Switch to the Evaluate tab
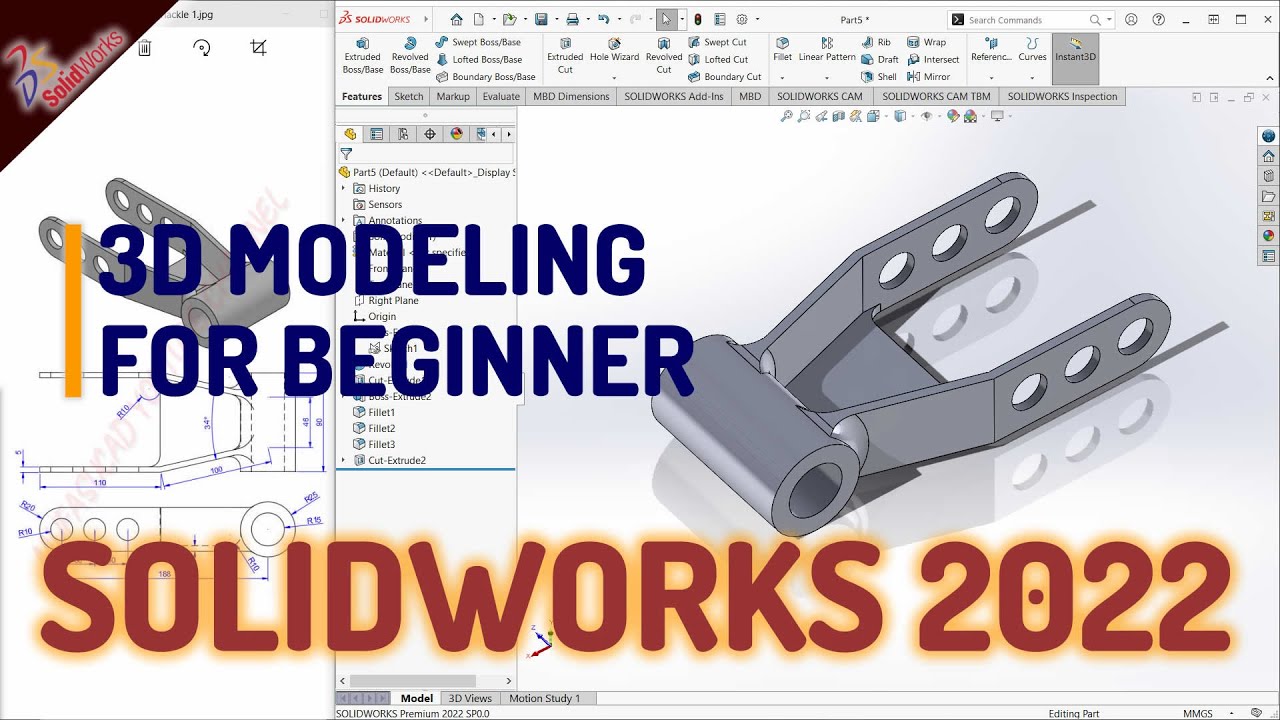Viewport: 1280px width, 720px height. [501, 96]
